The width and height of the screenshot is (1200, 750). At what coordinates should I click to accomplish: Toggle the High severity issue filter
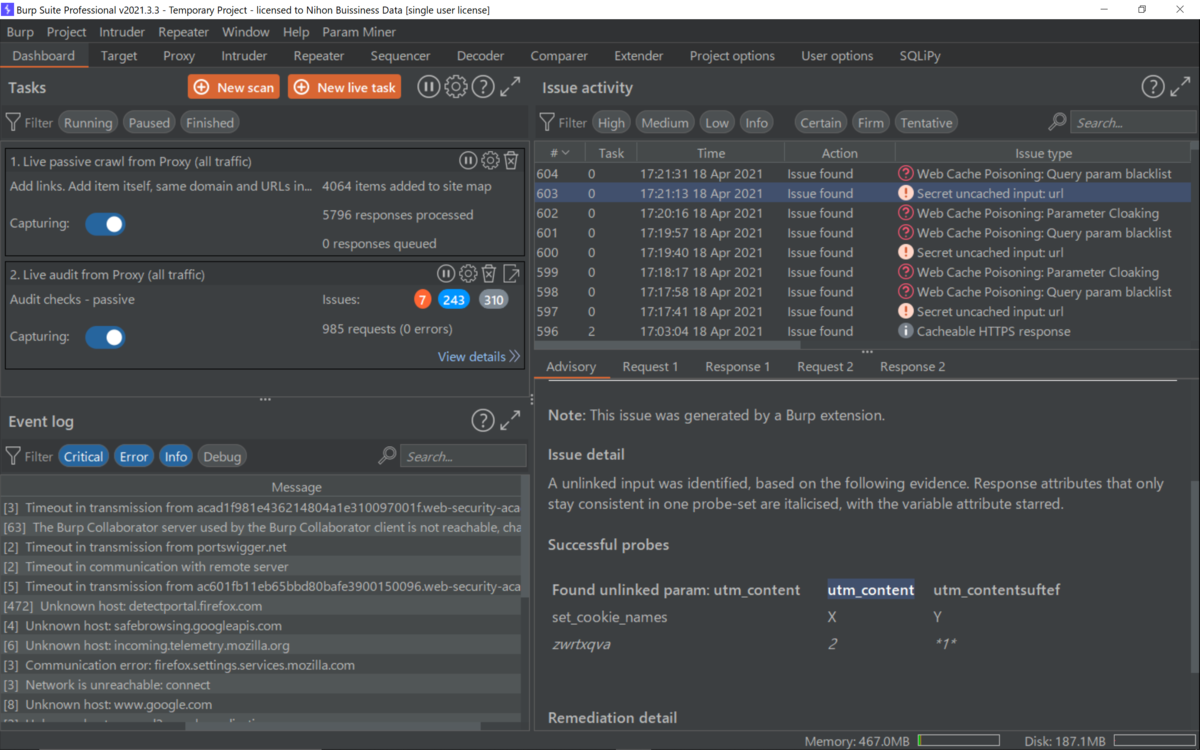611,123
